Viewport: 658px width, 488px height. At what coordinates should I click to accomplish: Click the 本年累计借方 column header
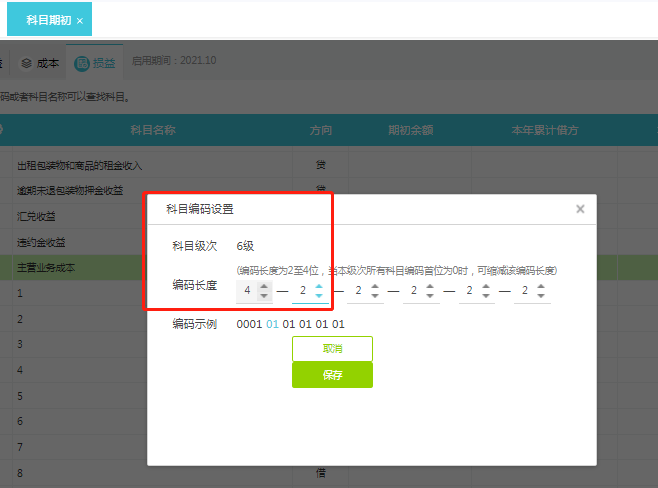pyautogui.click(x=544, y=130)
